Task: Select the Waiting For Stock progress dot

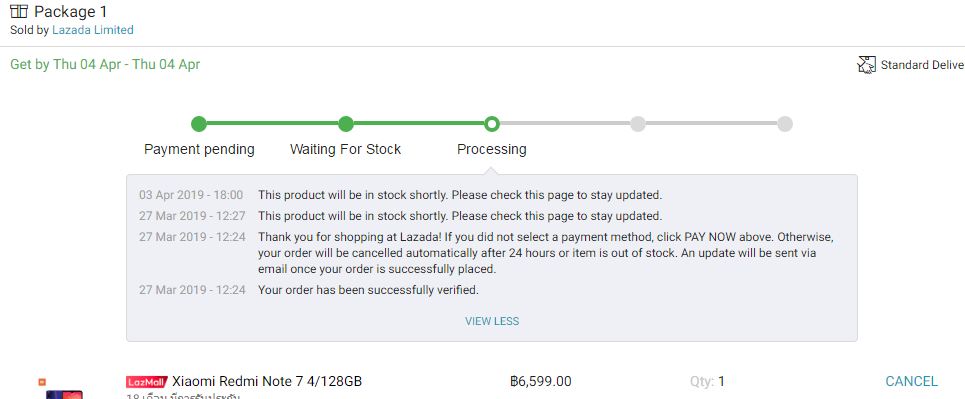Action: click(345, 124)
